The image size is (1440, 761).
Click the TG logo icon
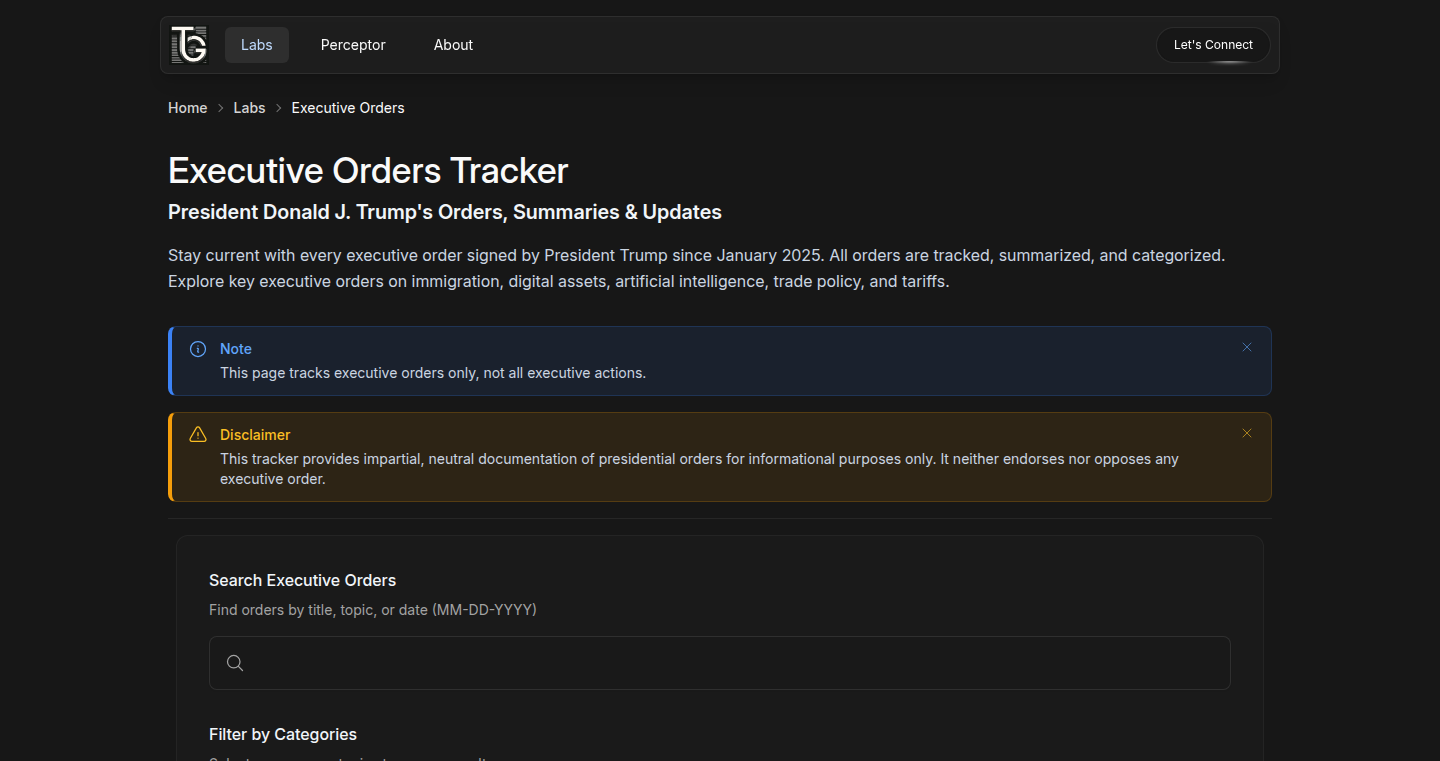click(x=189, y=45)
